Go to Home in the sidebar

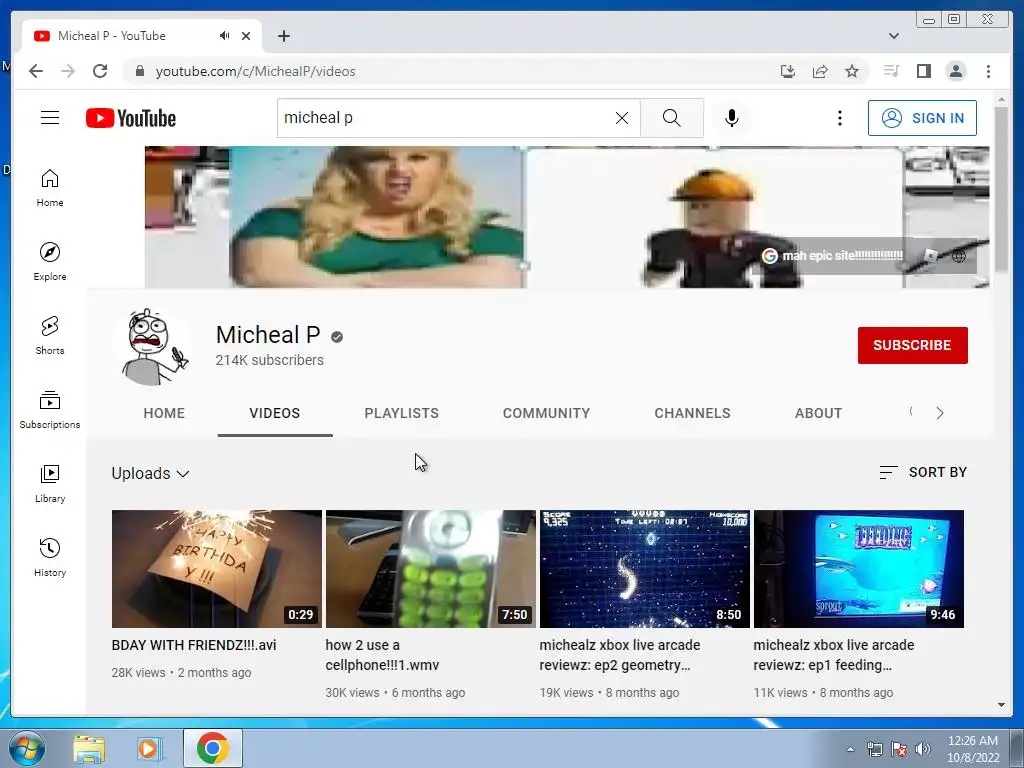(x=50, y=188)
